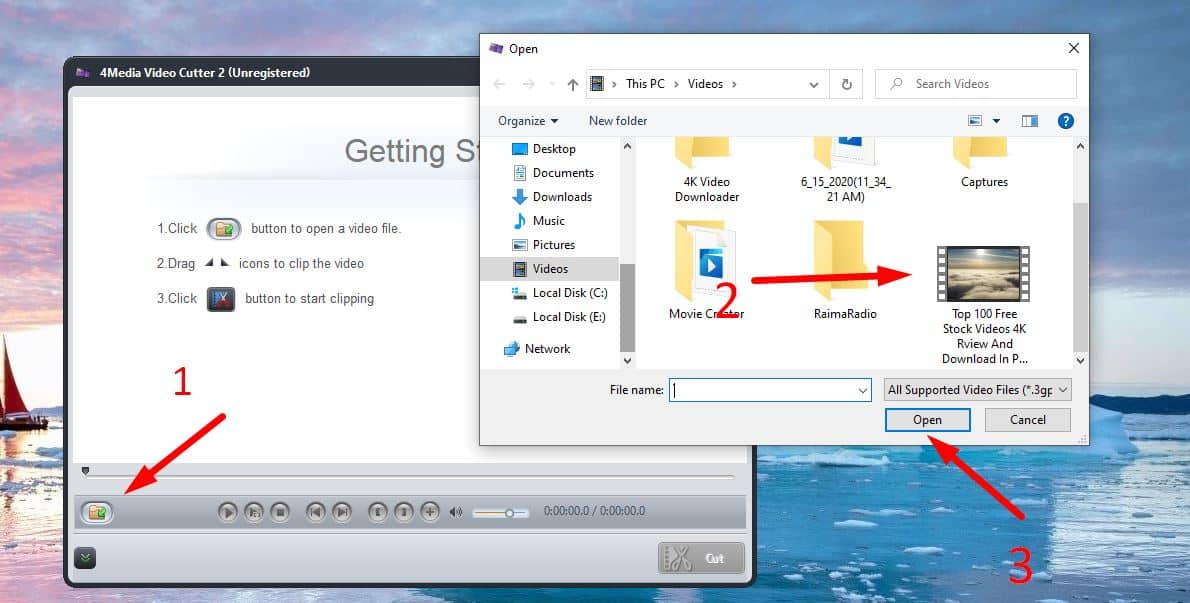This screenshot has height=603, width=1190.
Task: Open the Organize menu
Action: (x=528, y=121)
